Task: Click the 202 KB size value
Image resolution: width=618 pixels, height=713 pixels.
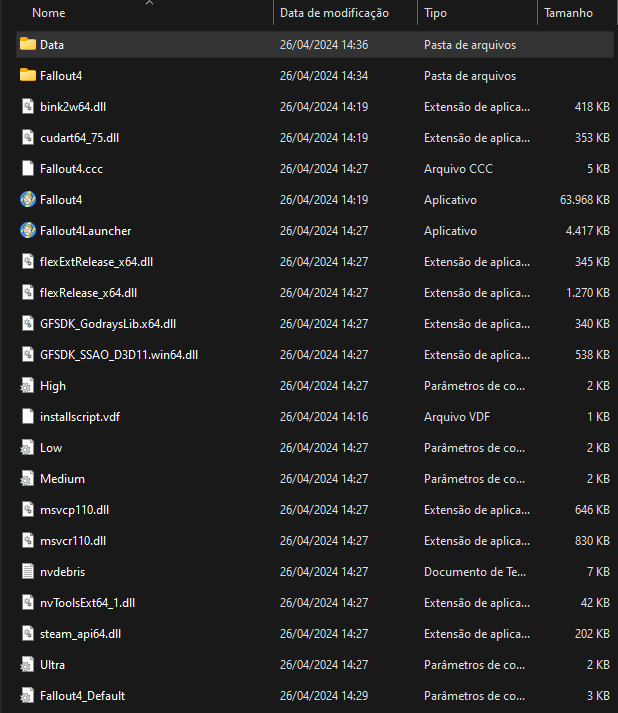Action: 592,634
